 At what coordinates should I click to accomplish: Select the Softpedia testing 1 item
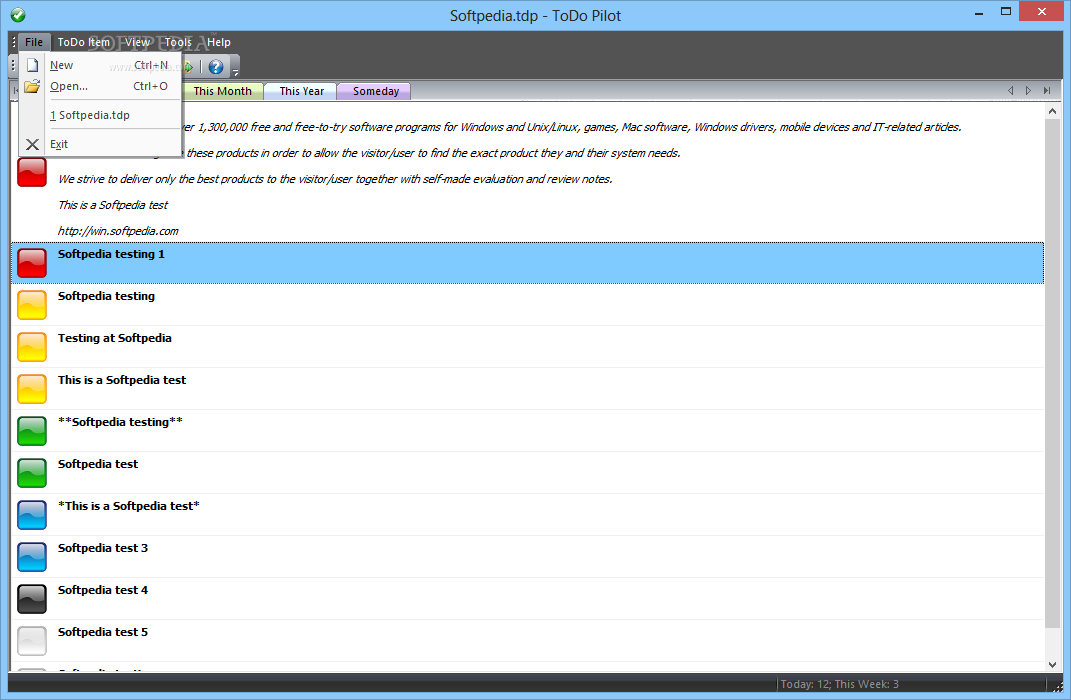tap(527, 263)
